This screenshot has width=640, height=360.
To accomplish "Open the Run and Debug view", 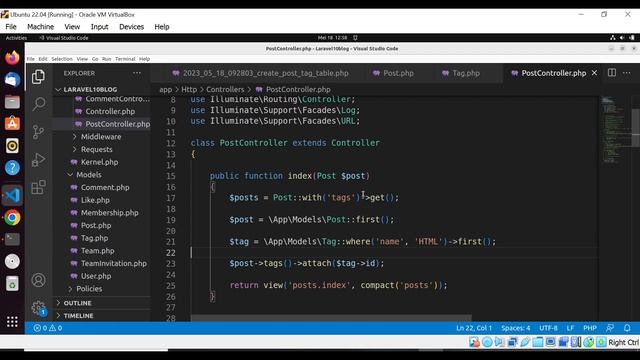I will point(38,160).
